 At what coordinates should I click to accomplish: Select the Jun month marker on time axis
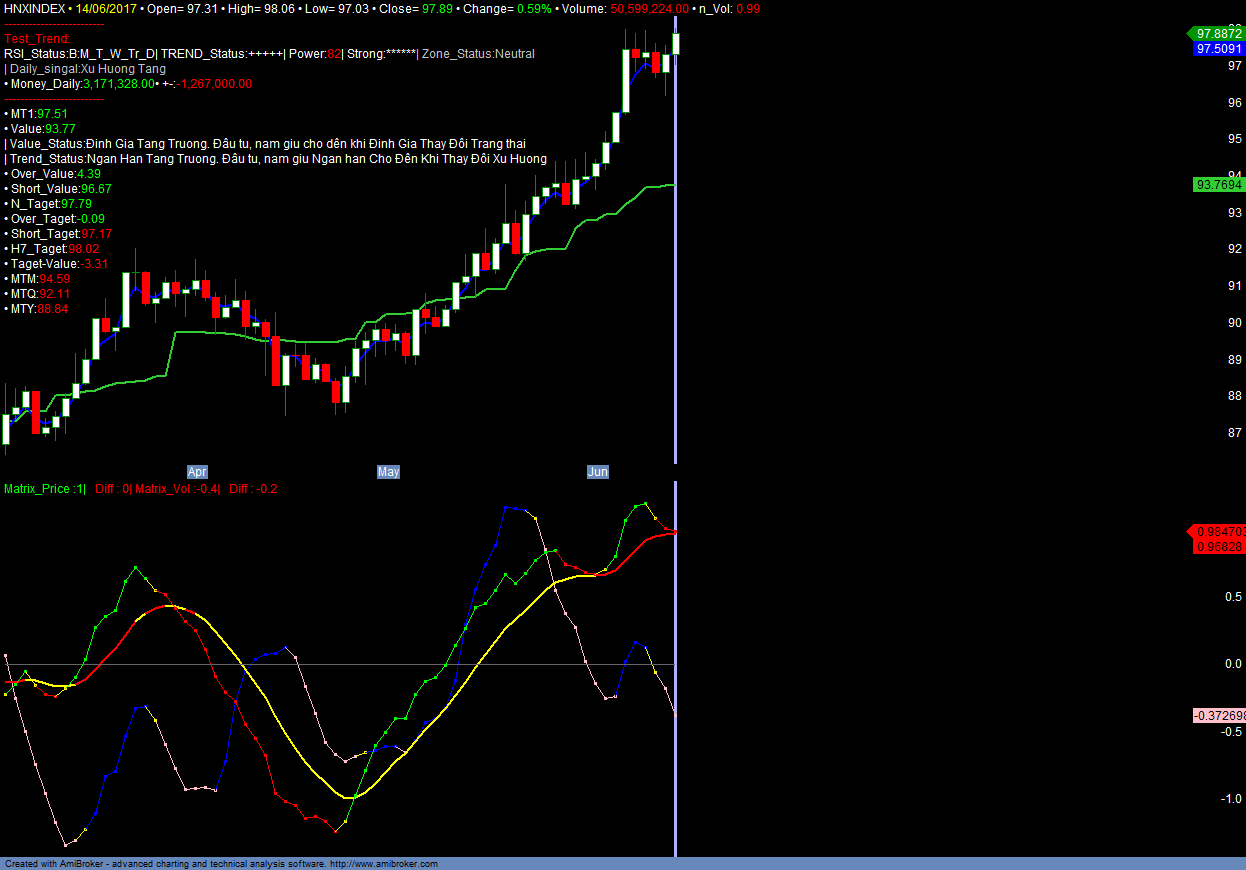(x=597, y=472)
